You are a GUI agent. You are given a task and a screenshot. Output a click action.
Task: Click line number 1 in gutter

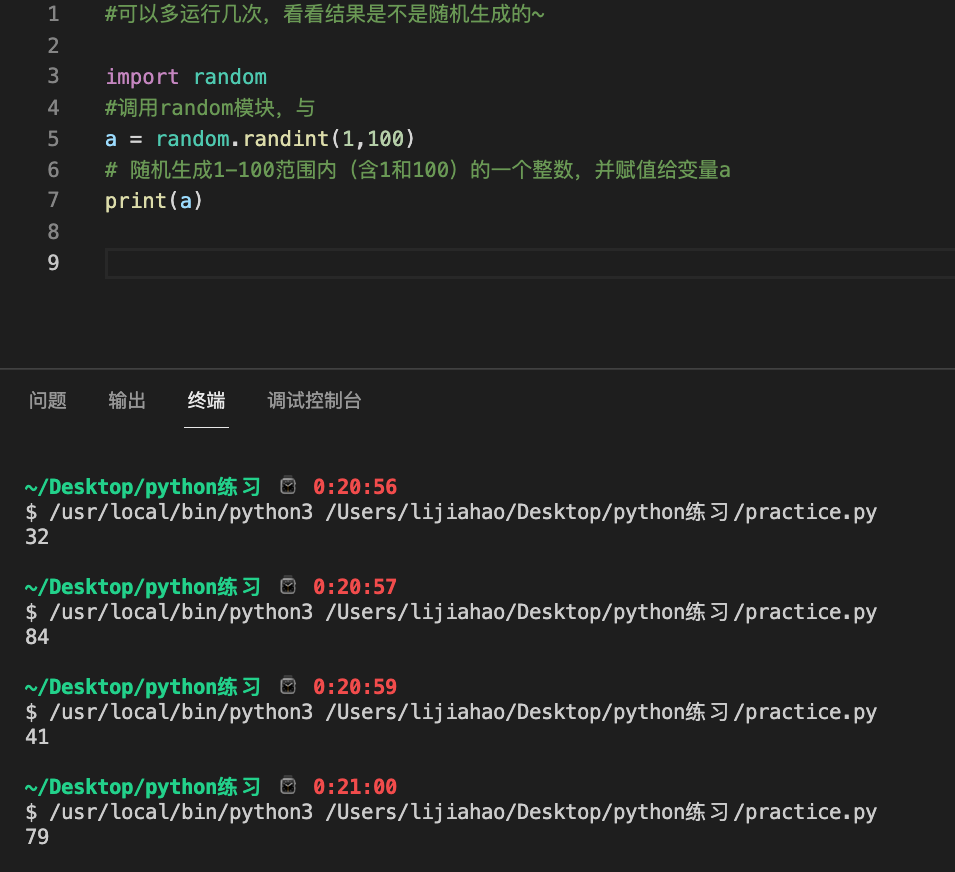pos(54,14)
